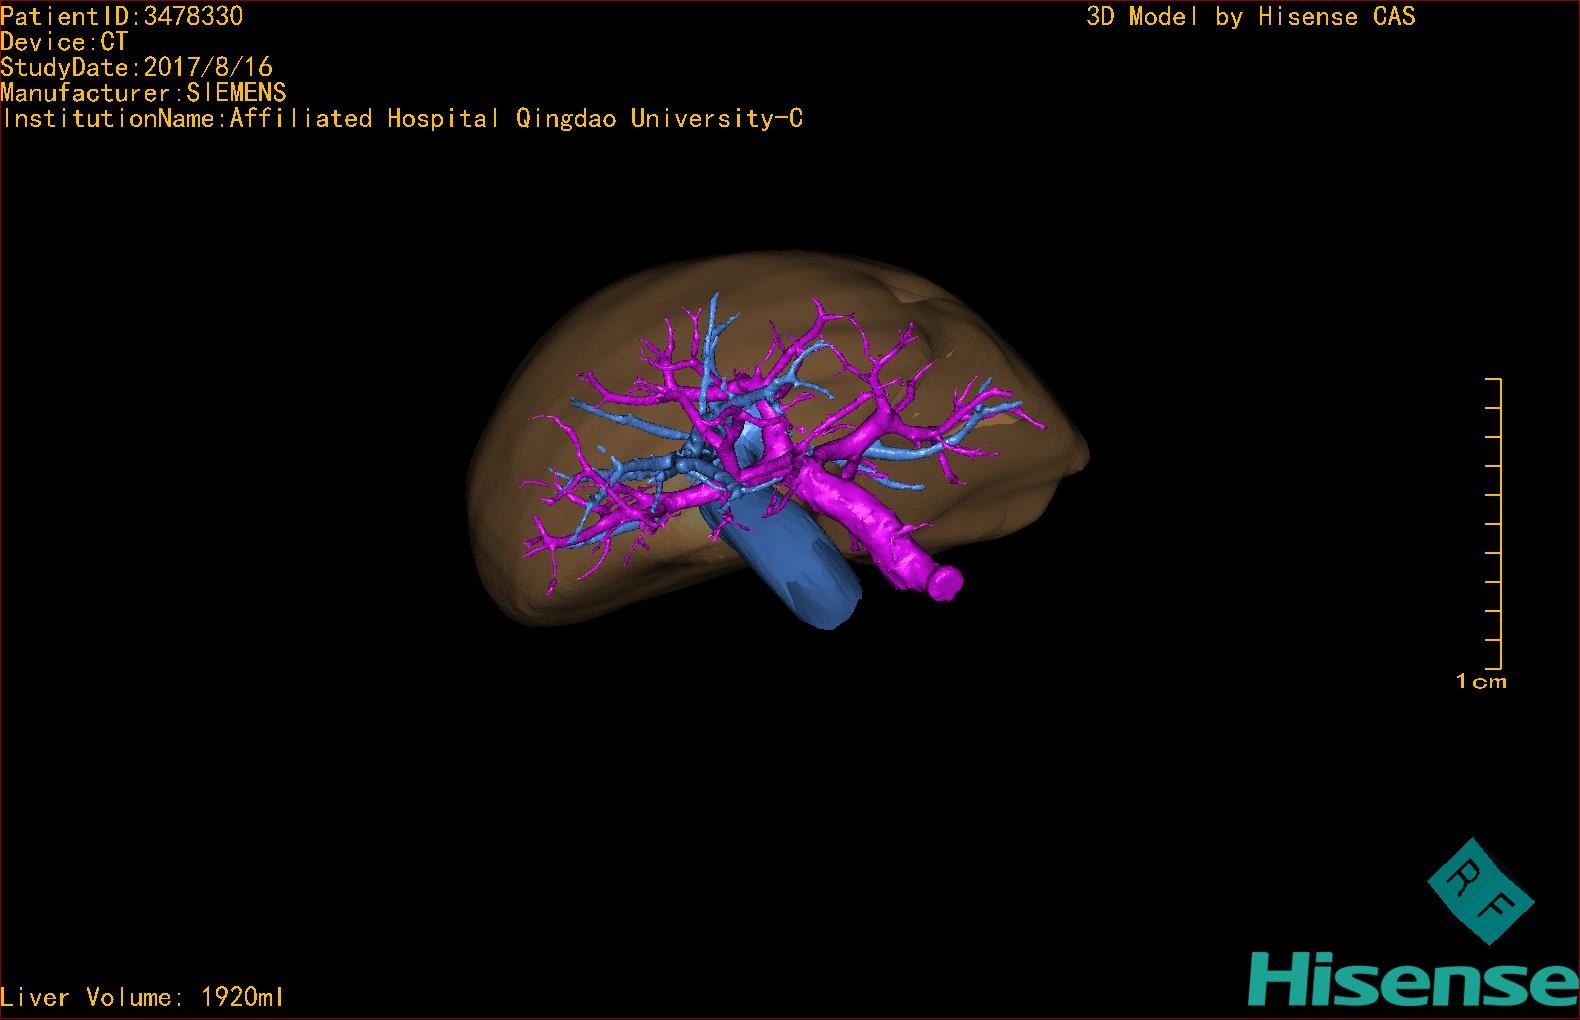The image size is (1580, 1020).
Task: Click the PatientID:3478330 text overlay
Action: 122,16
